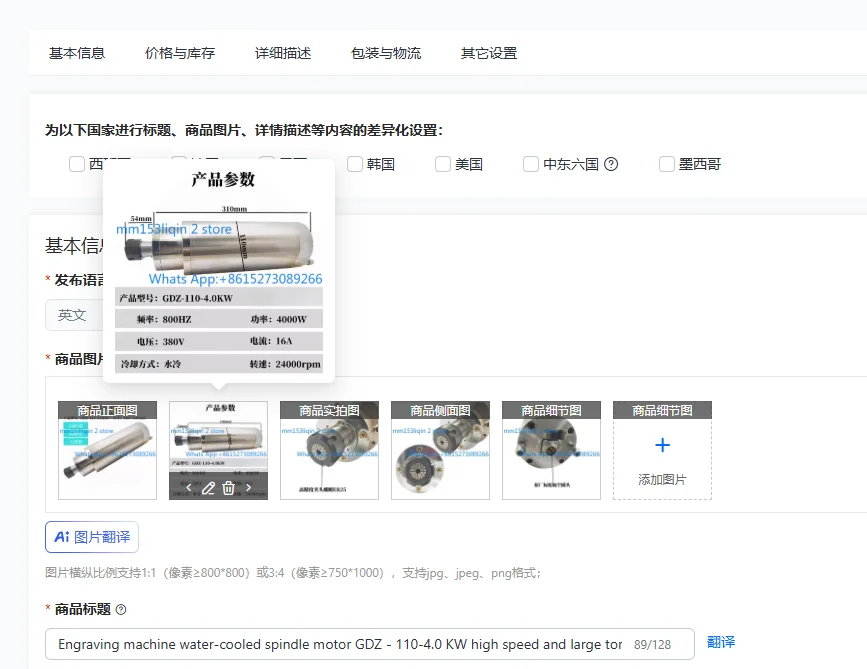The height and width of the screenshot is (669, 867).
Task: Switch to 价格与库存 tab
Action: coord(180,53)
